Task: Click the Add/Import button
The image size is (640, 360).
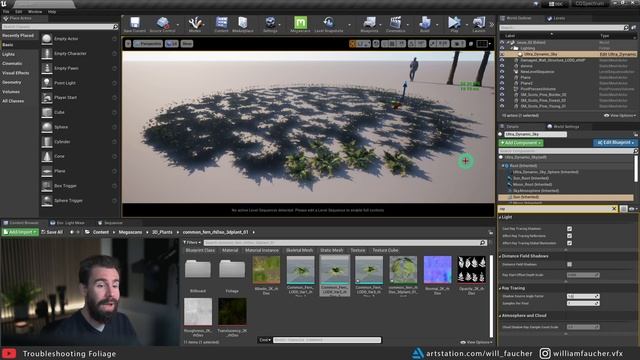Action: click(20, 232)
